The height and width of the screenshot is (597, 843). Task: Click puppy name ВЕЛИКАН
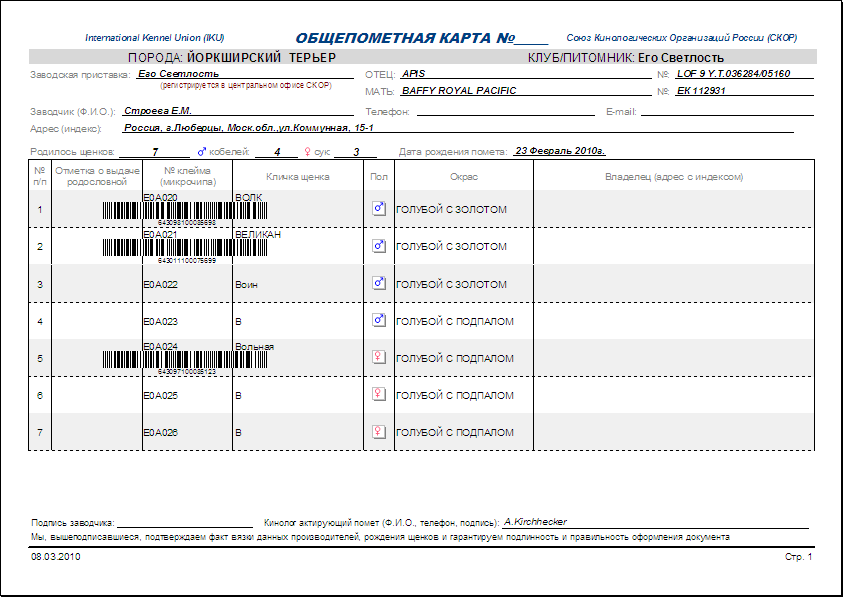coord(258,234)
